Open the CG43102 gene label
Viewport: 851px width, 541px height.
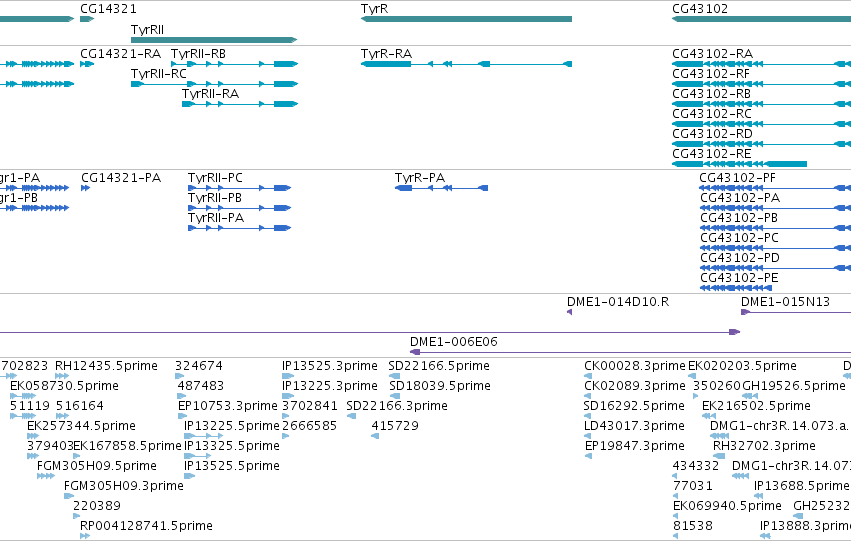[x=700, y=9]
